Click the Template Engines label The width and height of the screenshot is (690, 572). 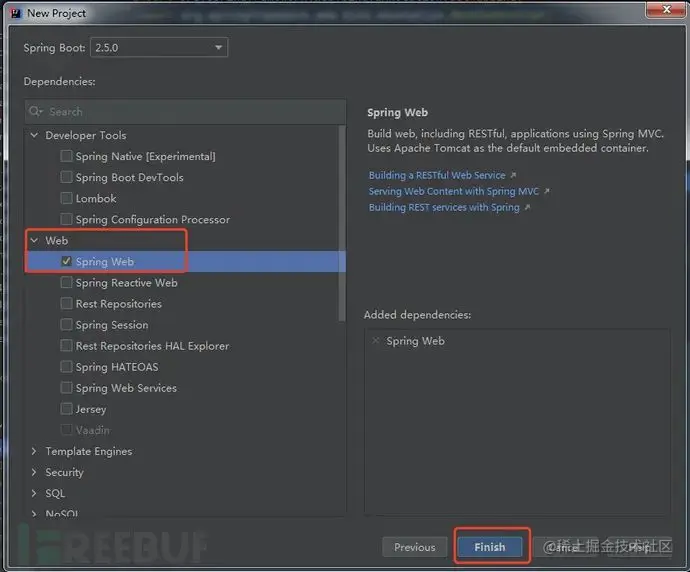coord(88,451)
